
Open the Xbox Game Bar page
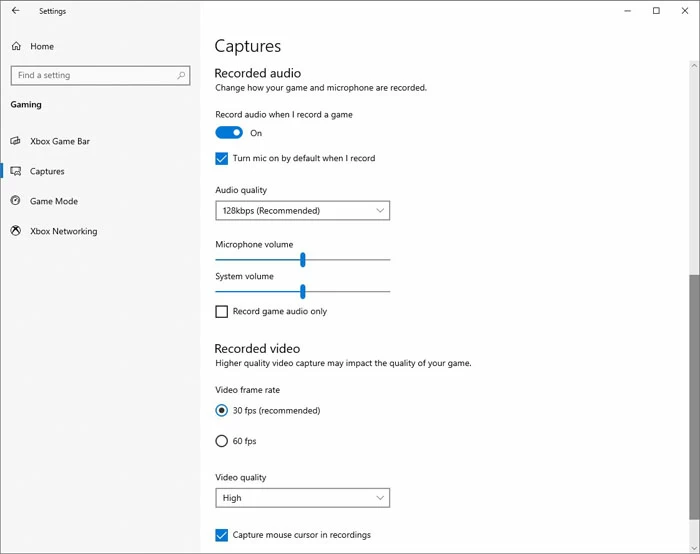tap(60, 141)
